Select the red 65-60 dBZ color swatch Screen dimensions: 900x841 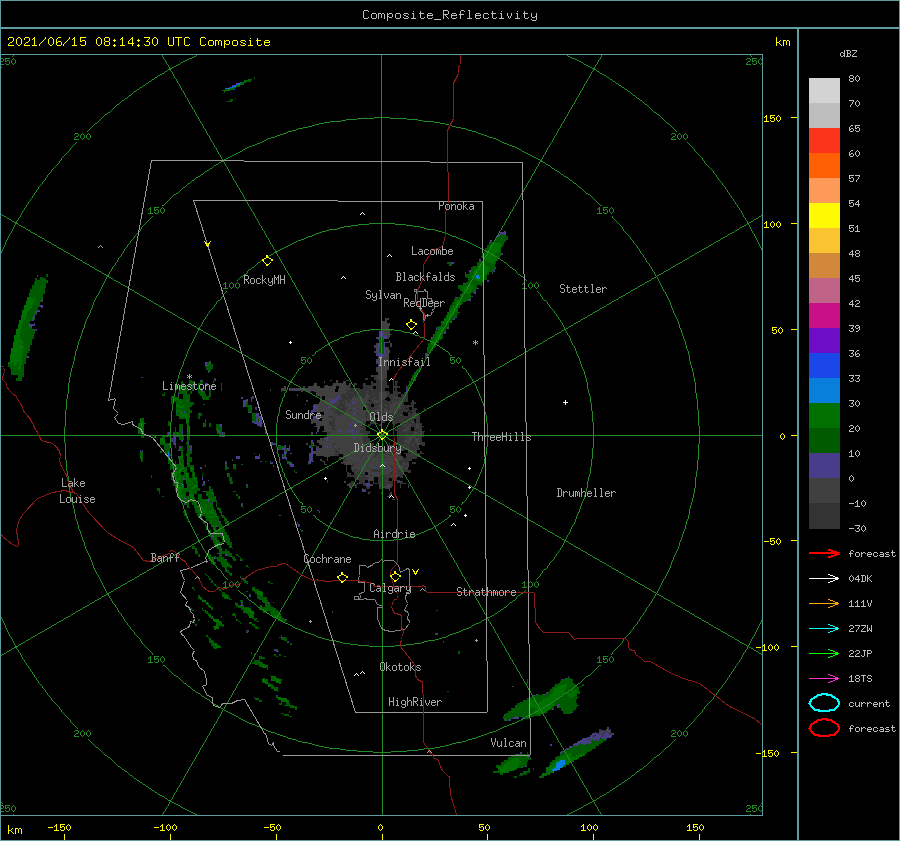point(824,141)
